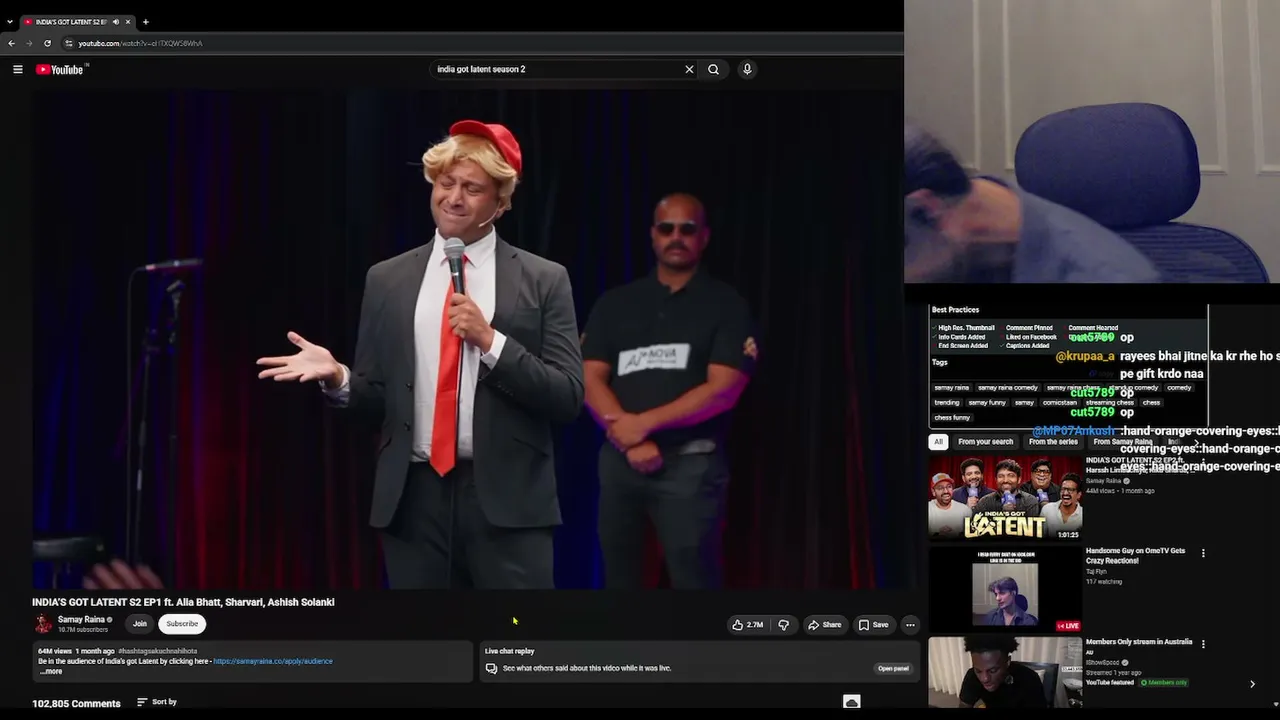Like the video with 2.7M likes
1280x720 pixels.
748,625
